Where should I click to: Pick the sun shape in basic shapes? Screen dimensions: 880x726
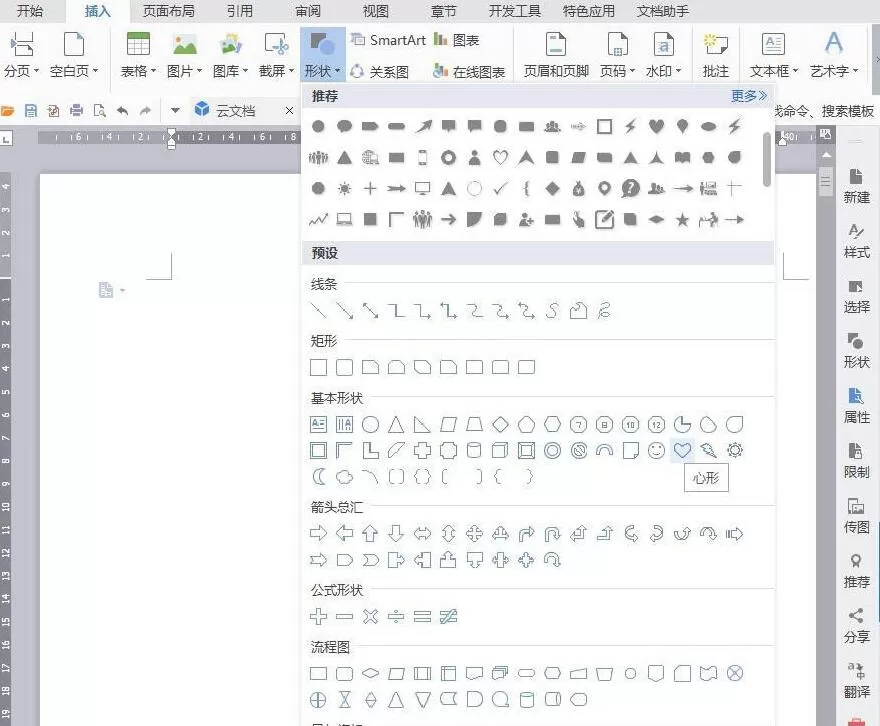pos(734,450)
